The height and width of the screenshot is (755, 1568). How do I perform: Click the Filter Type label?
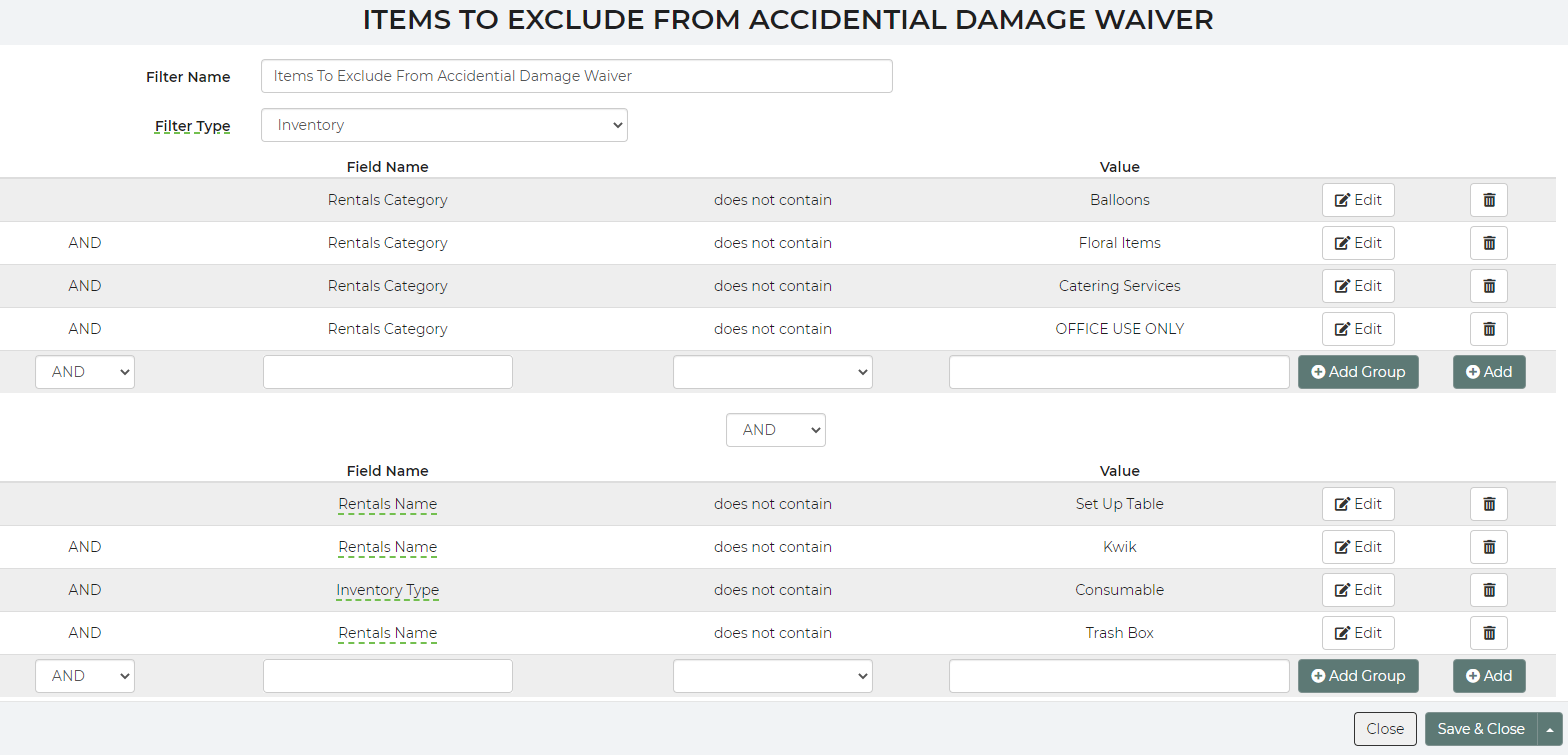pos(192,126)
